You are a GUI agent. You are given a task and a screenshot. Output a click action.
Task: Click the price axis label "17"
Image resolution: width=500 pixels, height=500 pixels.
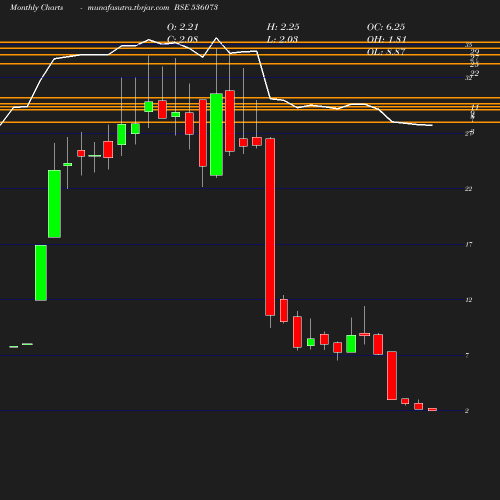[469, 245]
